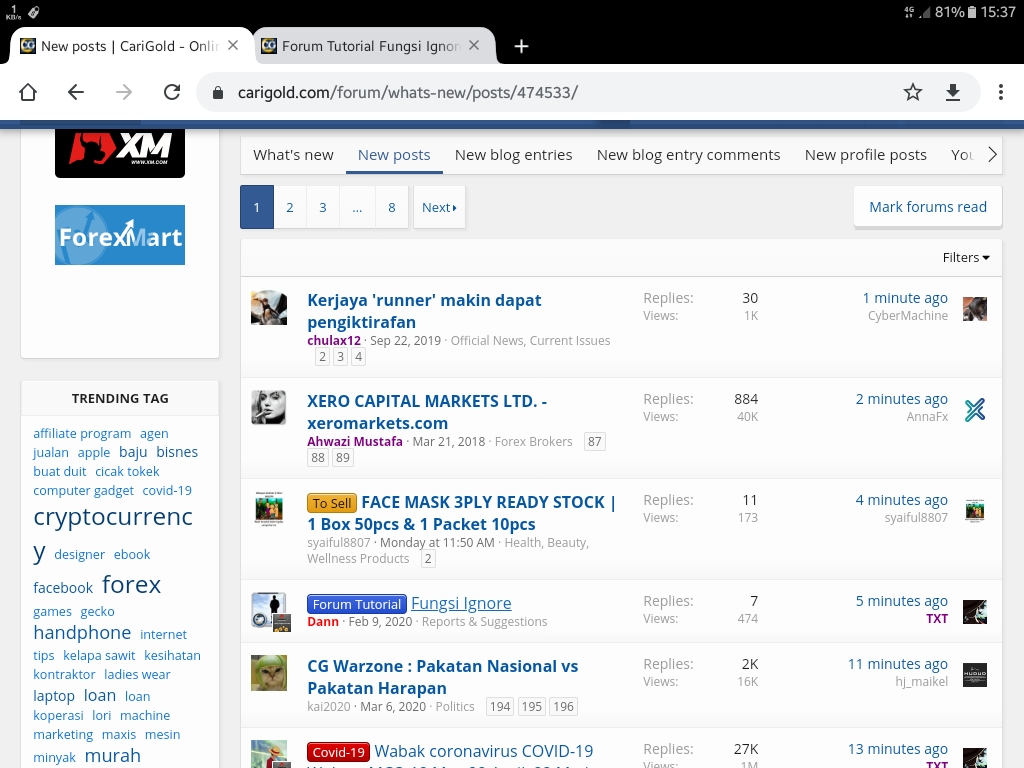Select the forex trending tag
1024x768 pixels.
(131, 584)
